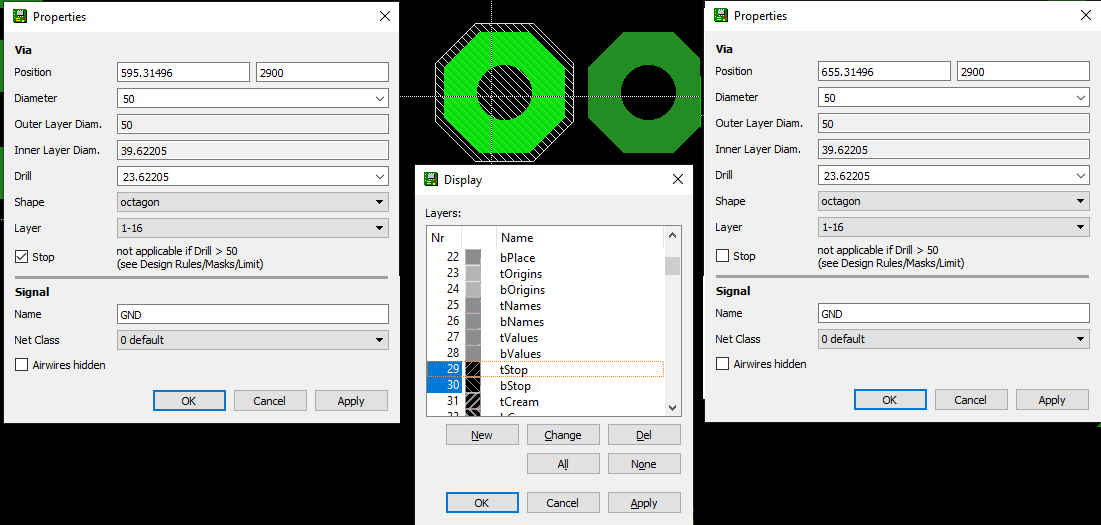Open the Diameter dropdown in left Properties dialog
The width and height of the screenshot is (1101, 525).
pyautogui.click(x=379, y=99)
